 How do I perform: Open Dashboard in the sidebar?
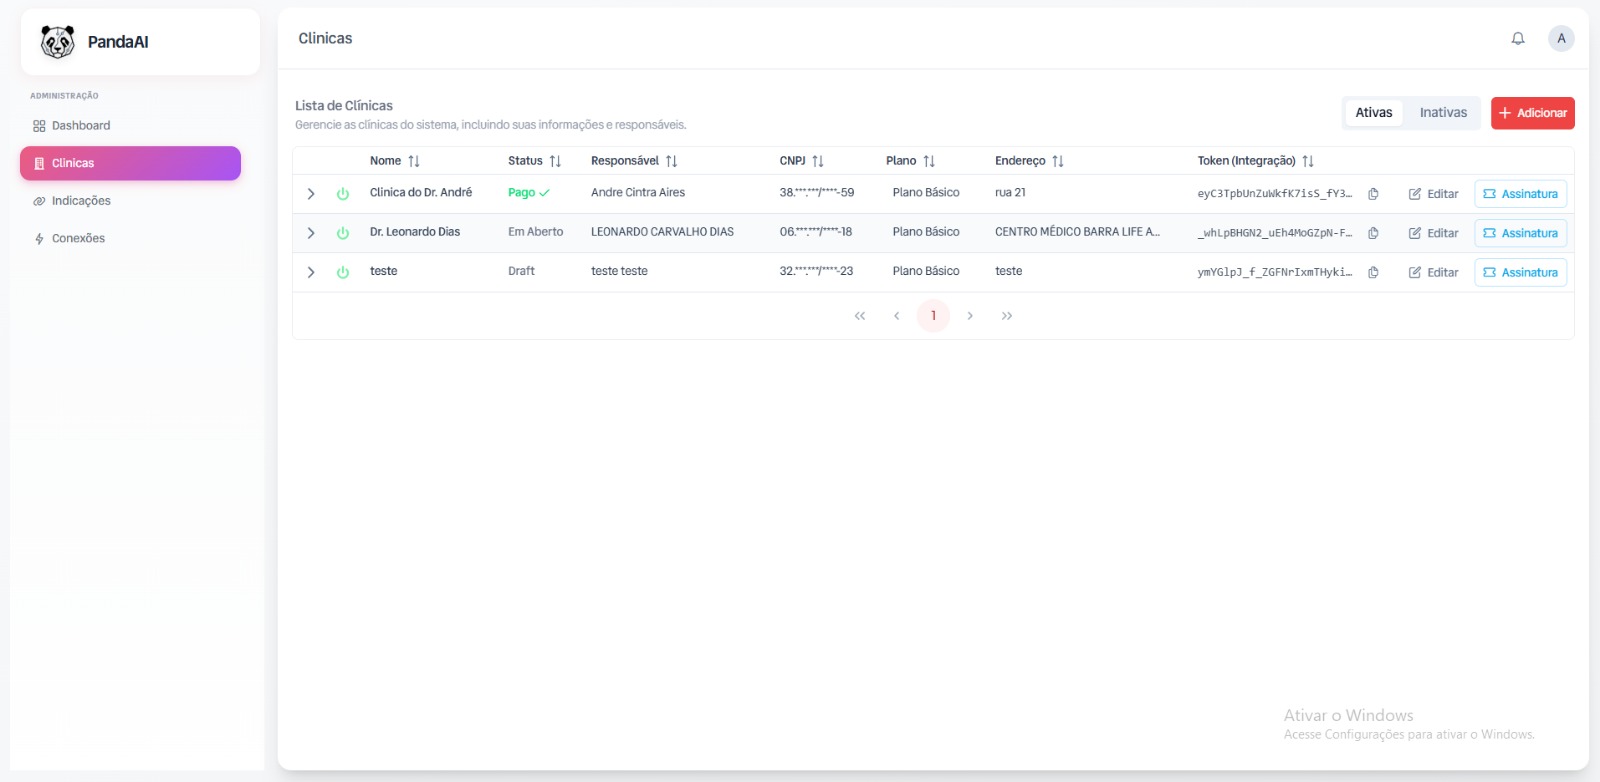click(130, 126)
